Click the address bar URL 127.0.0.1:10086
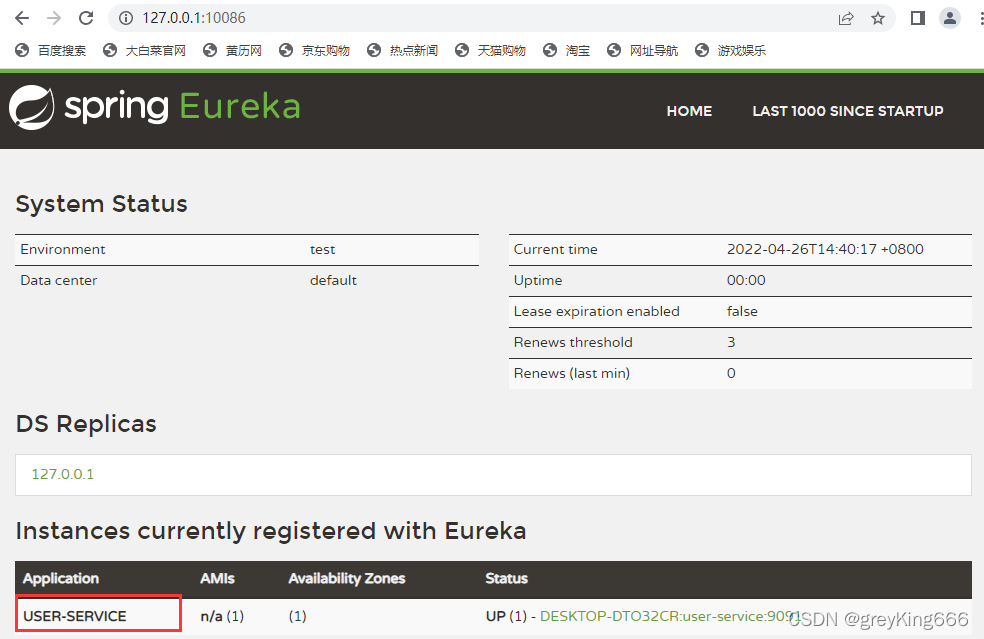Image resolution: width=984 pixels, height=639 pixels. 194,18
